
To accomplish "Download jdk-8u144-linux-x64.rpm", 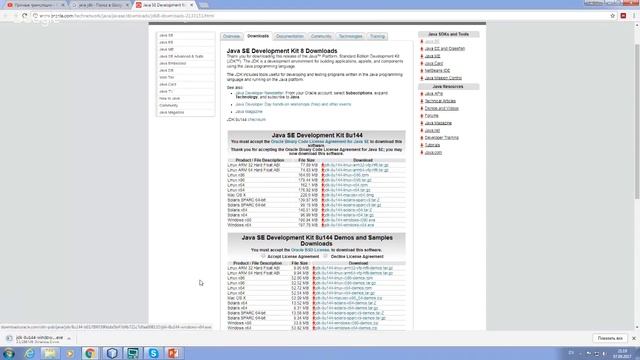I will (346, 185).
